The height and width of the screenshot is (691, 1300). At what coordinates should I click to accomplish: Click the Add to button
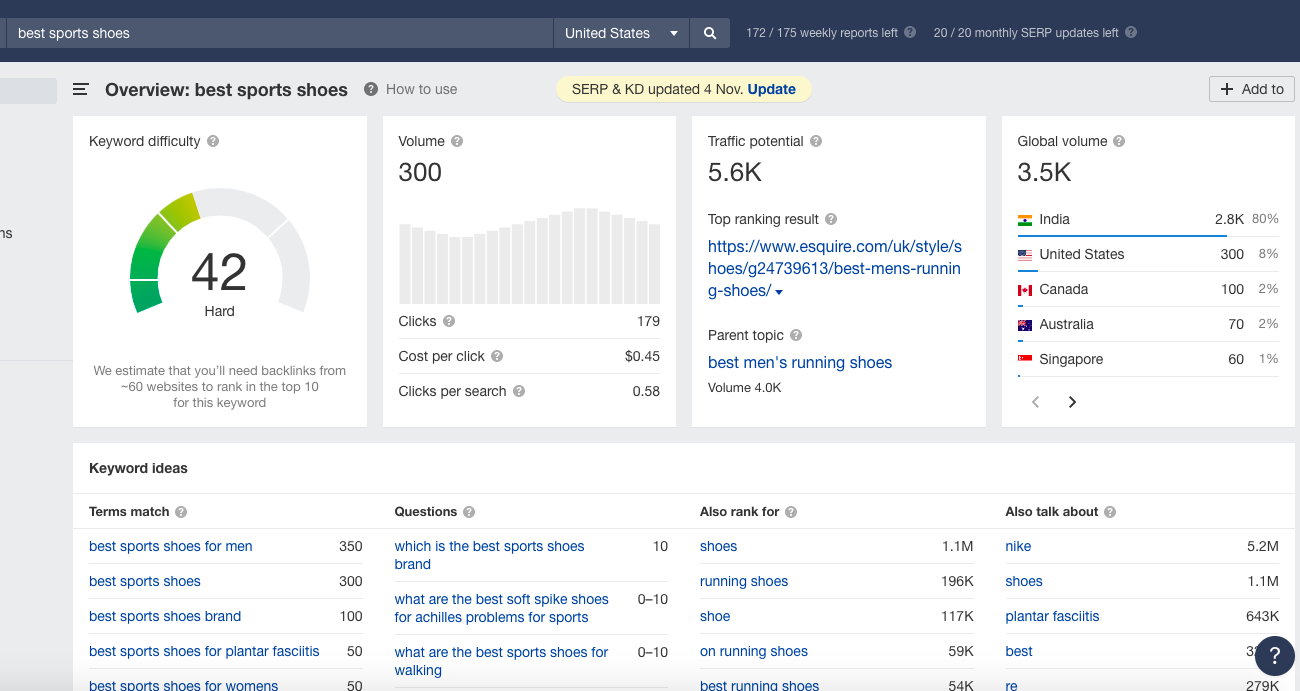tap(1252, 89)
